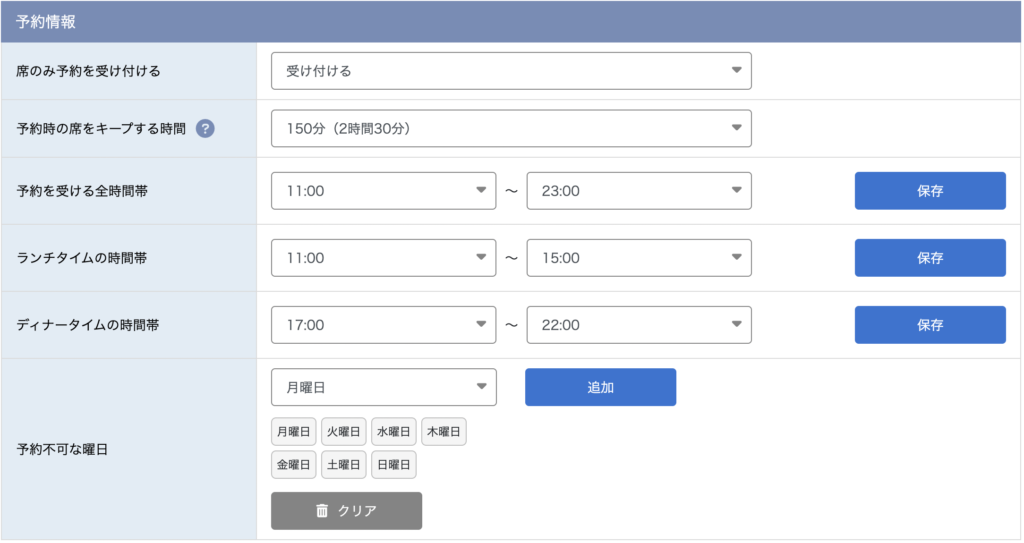
Task: Select the 木曜日 day tag
Action: point(444,432)
